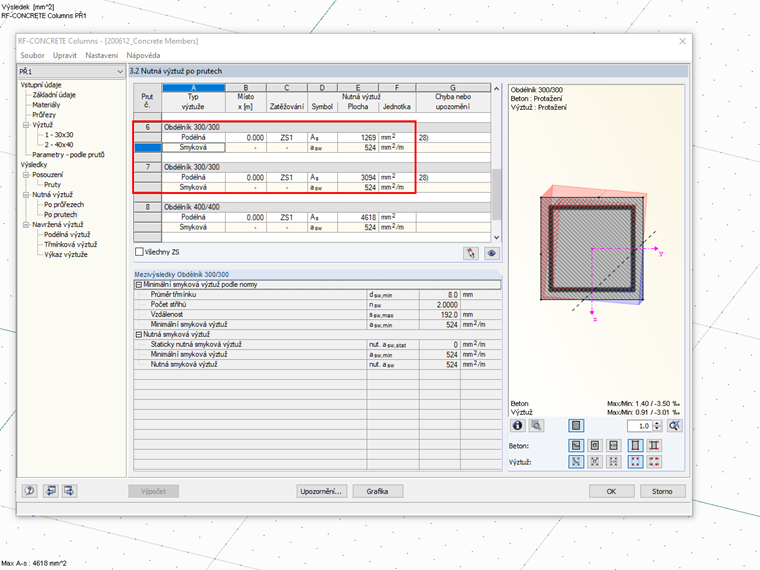The height and width of the screenshot is (570, 760).
Task: Select Parametry - podle prutů item
Action: coord(68,155)
